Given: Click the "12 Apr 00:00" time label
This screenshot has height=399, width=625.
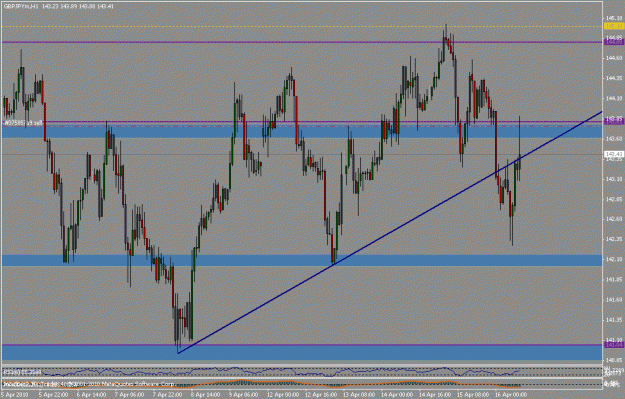Looking at the screenshot, I should 282,395.
